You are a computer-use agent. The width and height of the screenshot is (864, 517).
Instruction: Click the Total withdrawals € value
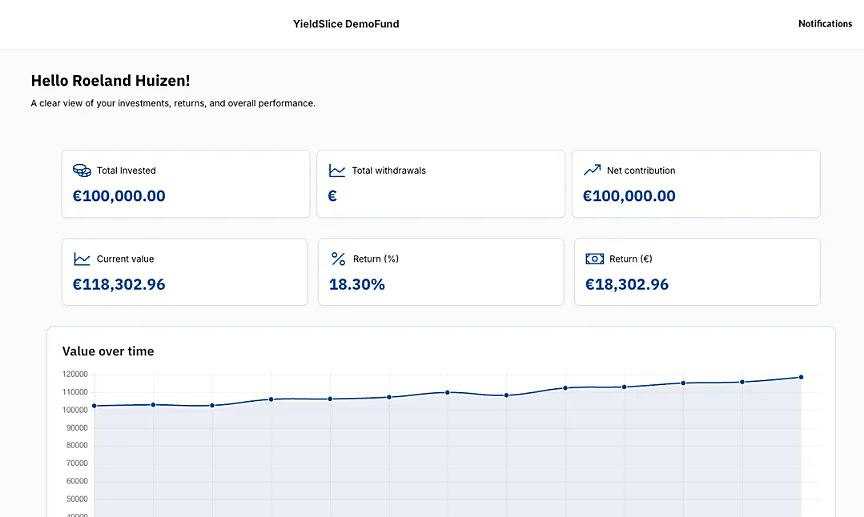click(332, 196)
